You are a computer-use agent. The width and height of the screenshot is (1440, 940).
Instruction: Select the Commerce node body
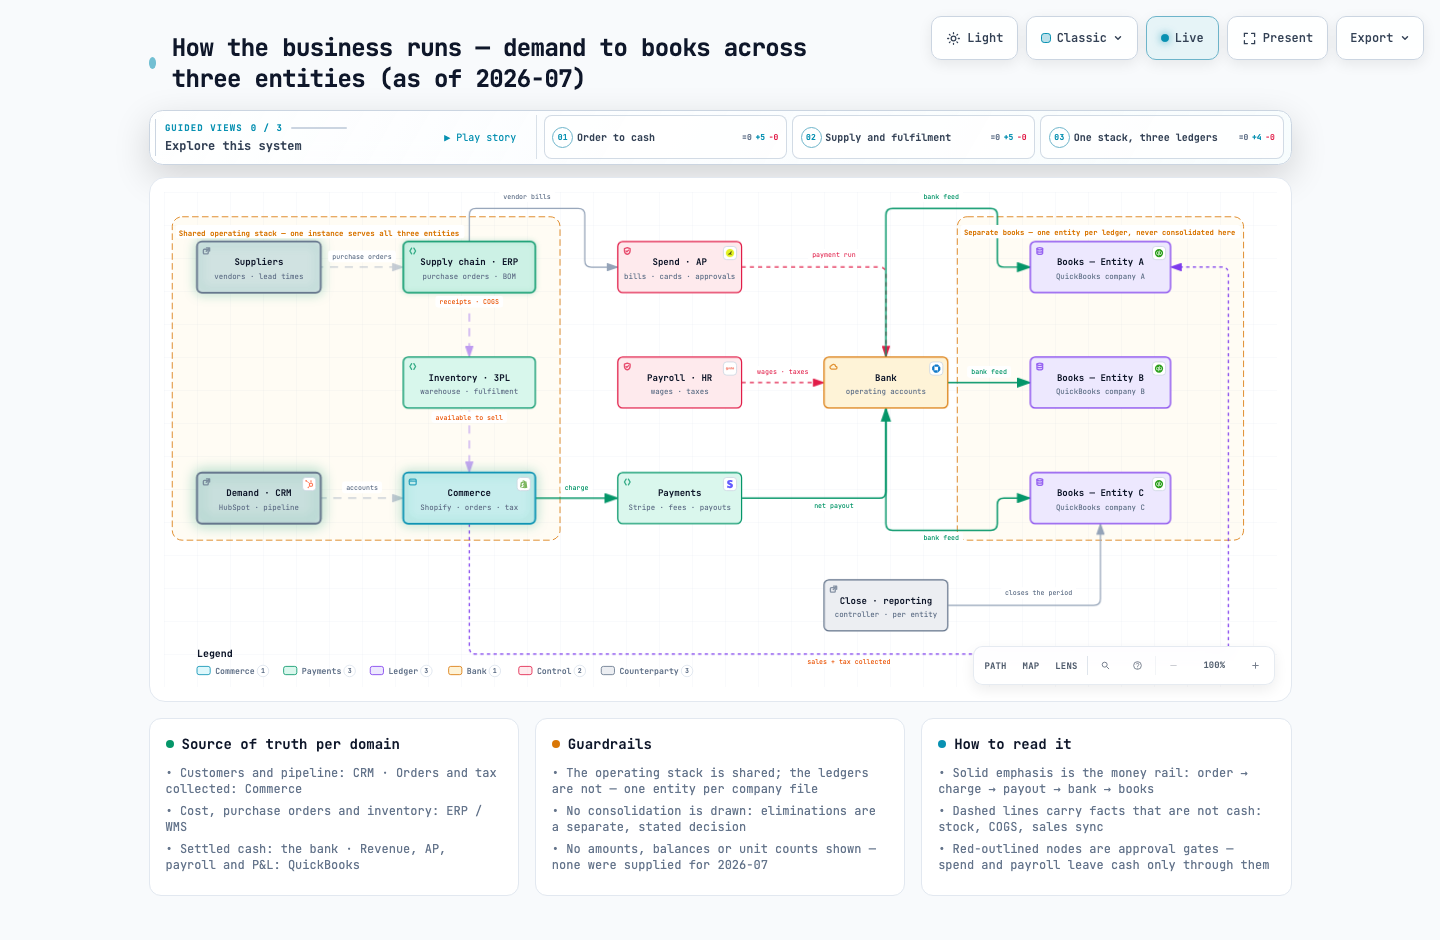click(469, 498)
